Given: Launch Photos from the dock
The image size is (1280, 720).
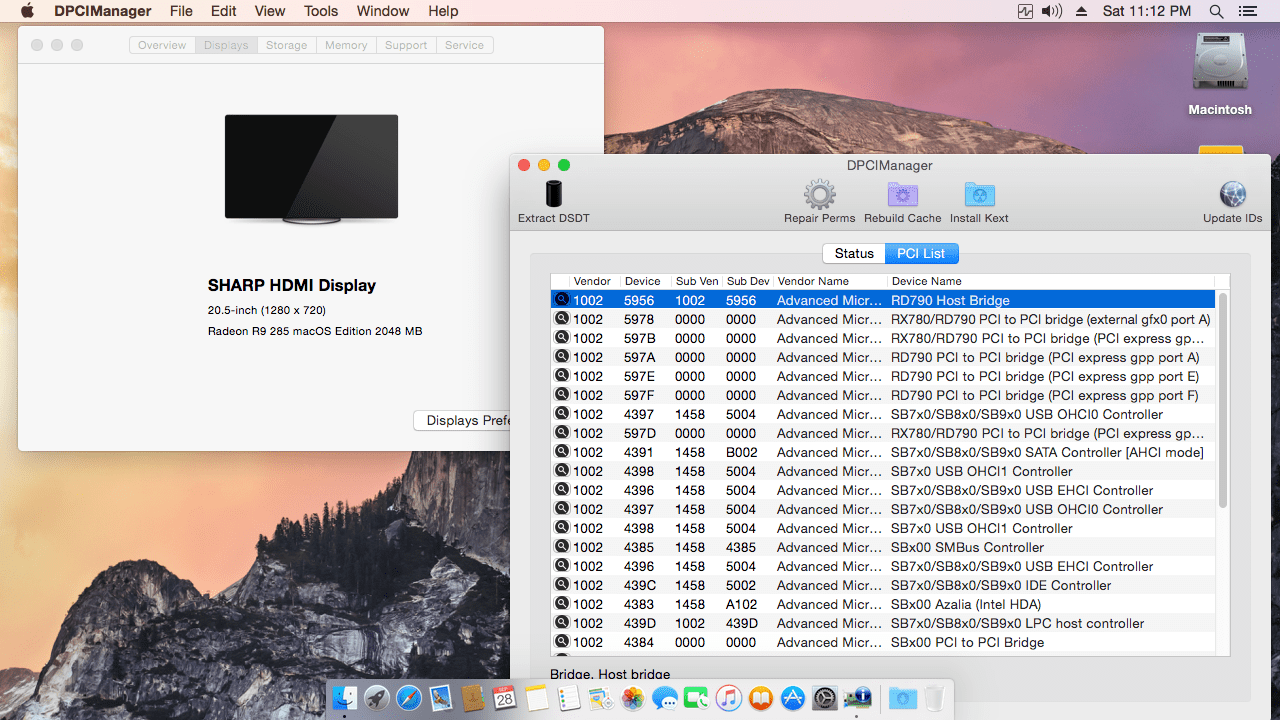Looking at the screenshot, I should coord(633,698).
